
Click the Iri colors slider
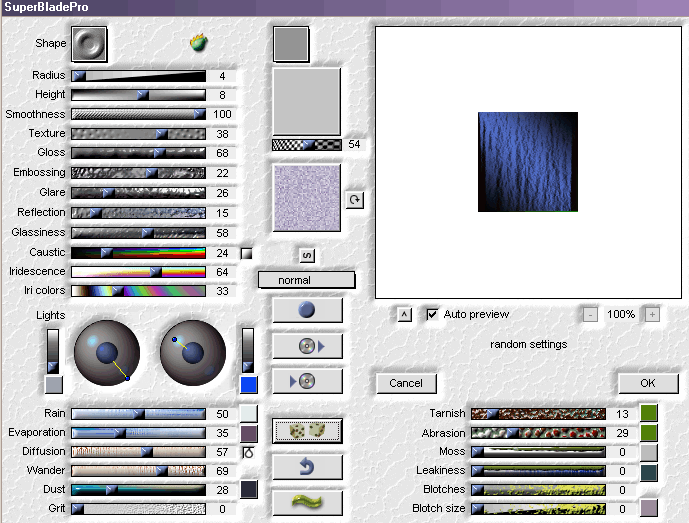coord(138,291)
